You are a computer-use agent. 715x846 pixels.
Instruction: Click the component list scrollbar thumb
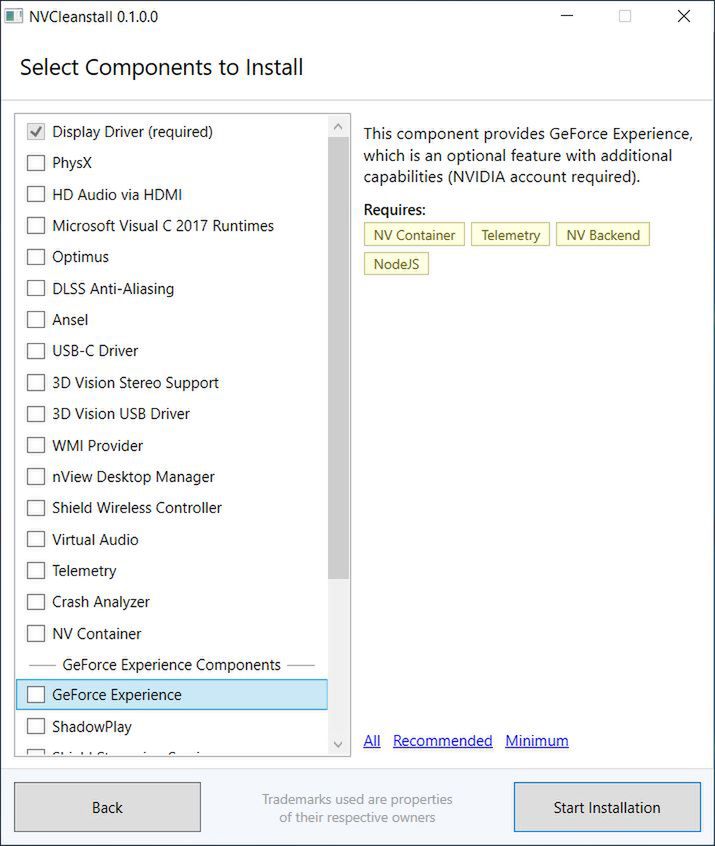click(x=338, y=357)
